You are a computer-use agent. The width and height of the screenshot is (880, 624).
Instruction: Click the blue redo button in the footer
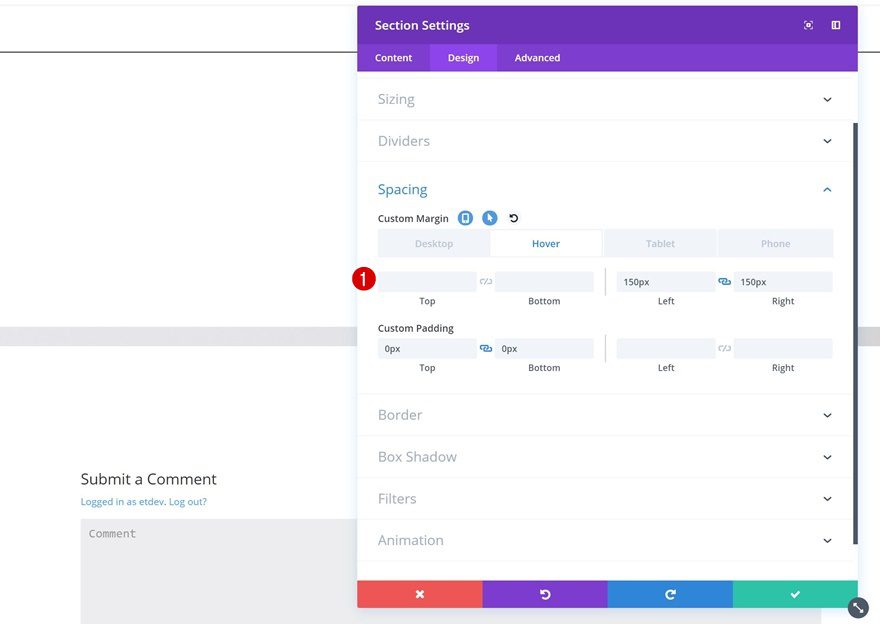click(x=670, y=594)
